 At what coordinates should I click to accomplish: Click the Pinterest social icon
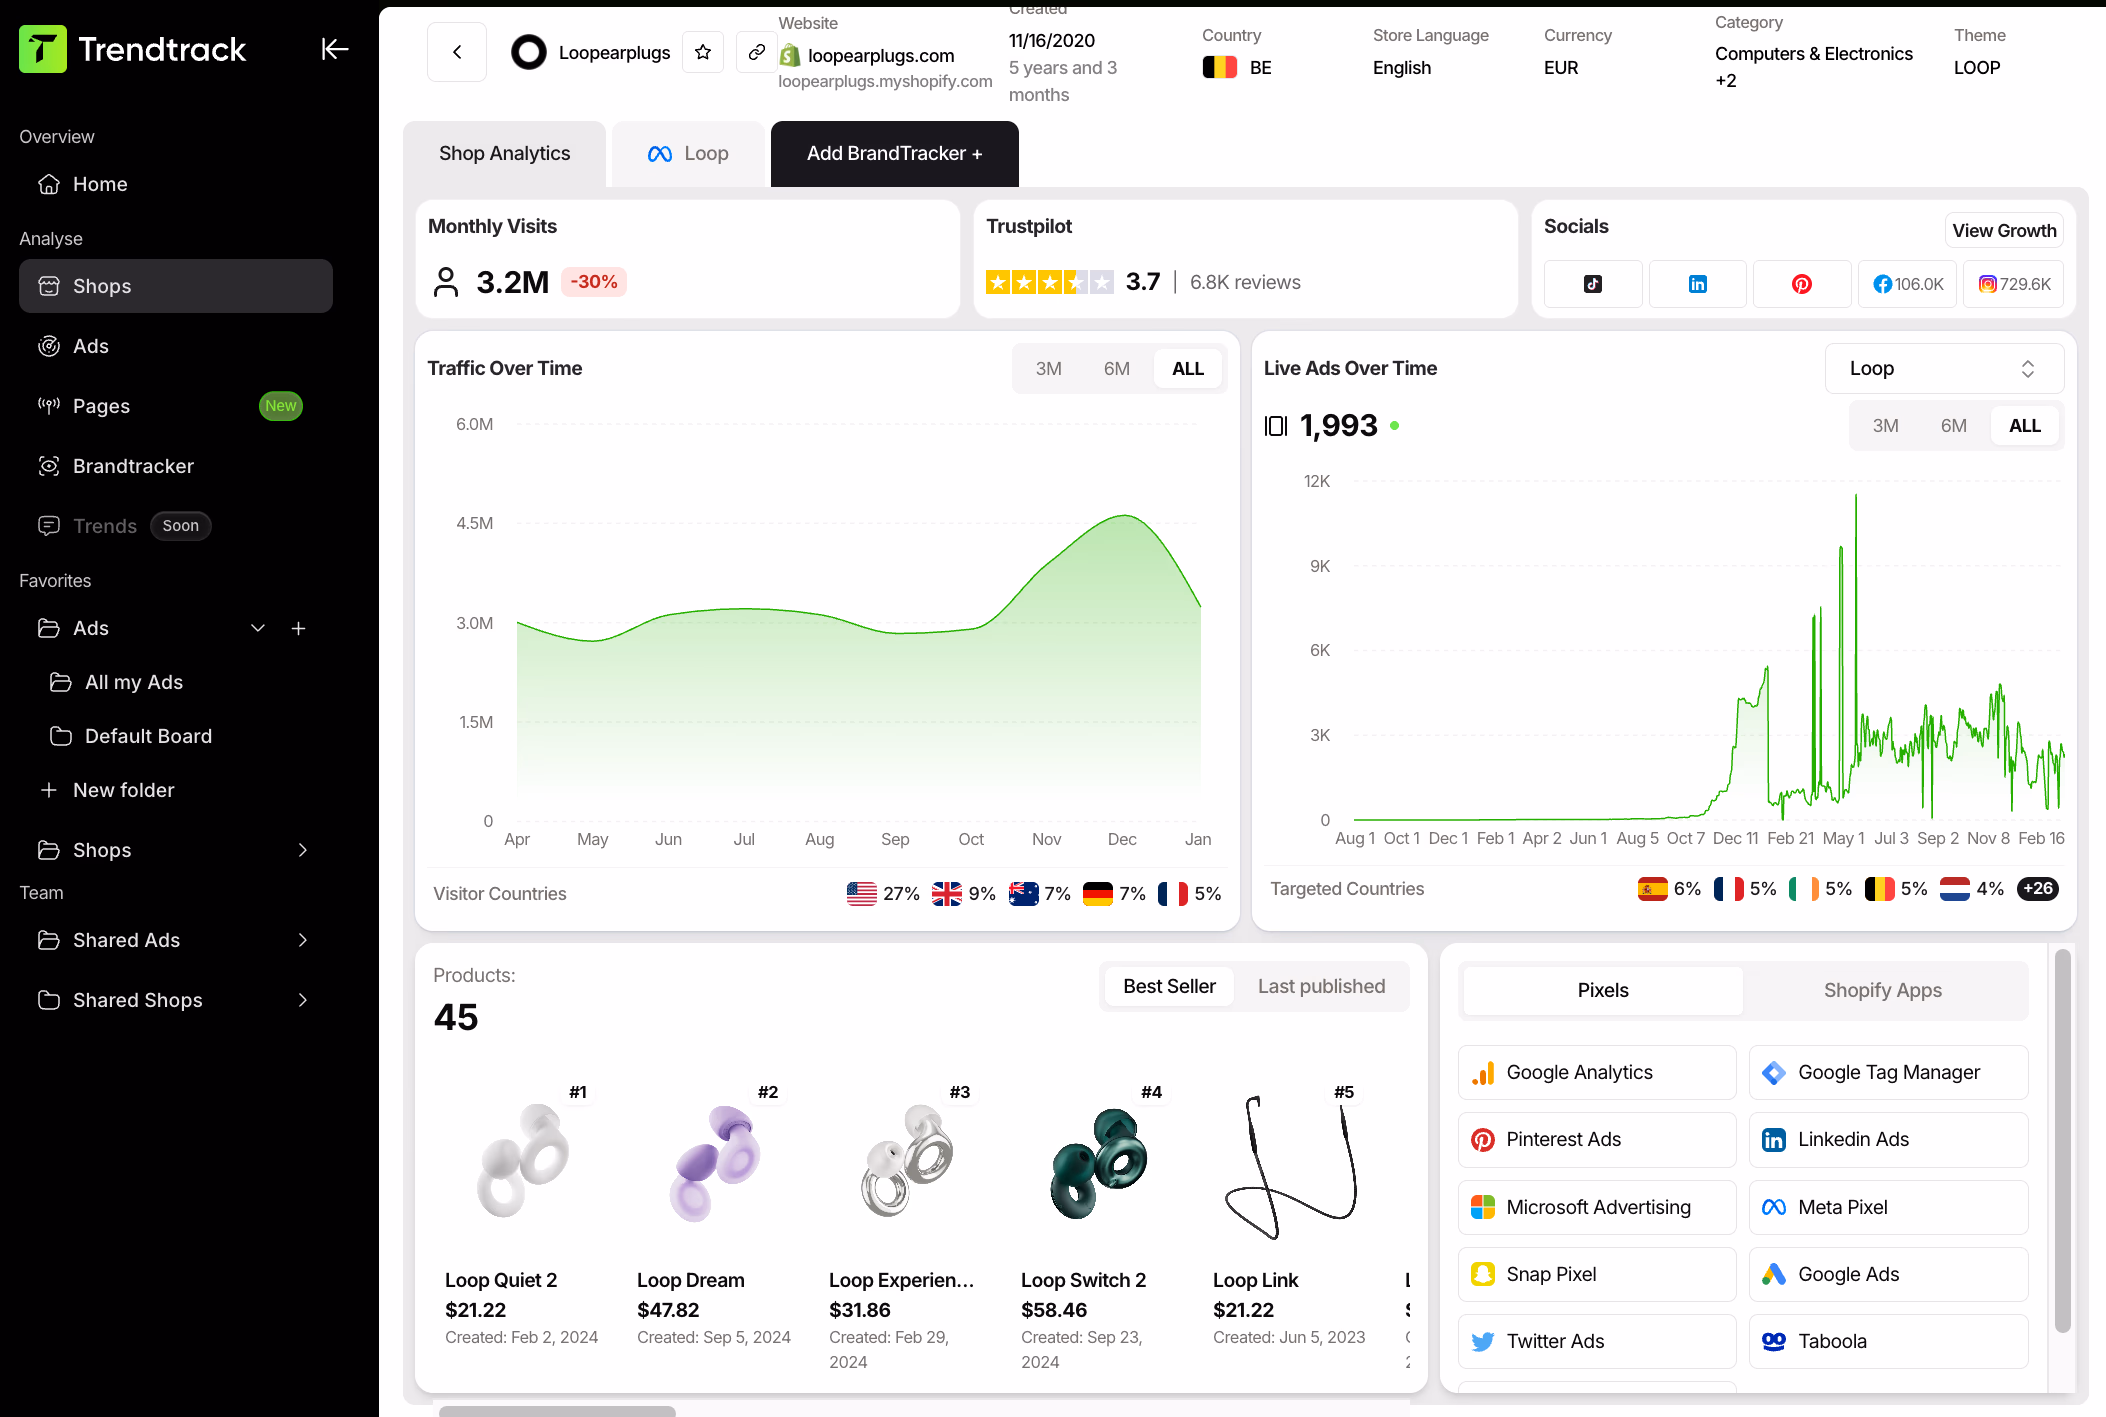1802,284
